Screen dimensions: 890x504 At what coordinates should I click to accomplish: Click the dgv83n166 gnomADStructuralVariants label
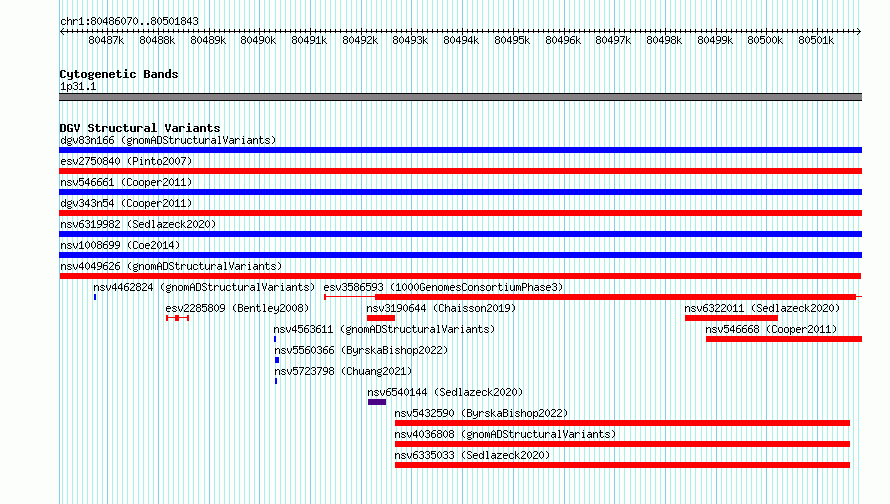coord(168,140)
